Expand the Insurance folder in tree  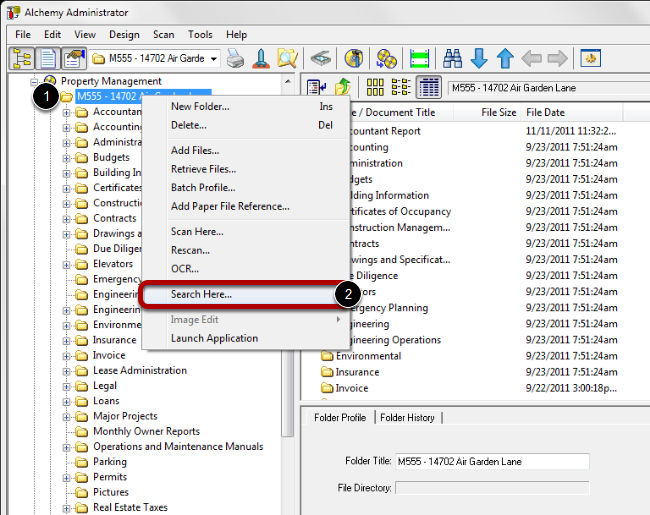[66, 341]
